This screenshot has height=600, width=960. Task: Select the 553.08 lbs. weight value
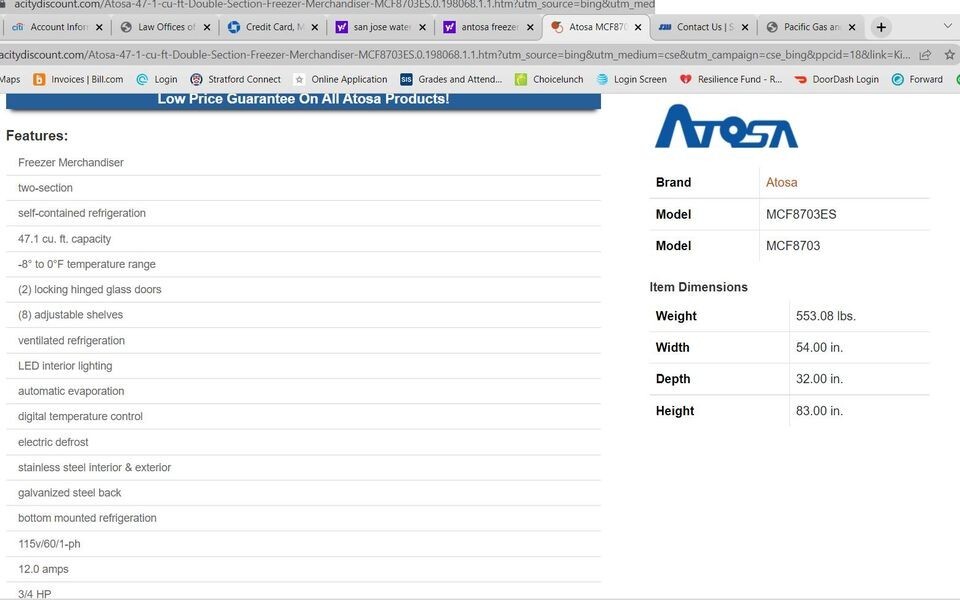pos(826,316)
